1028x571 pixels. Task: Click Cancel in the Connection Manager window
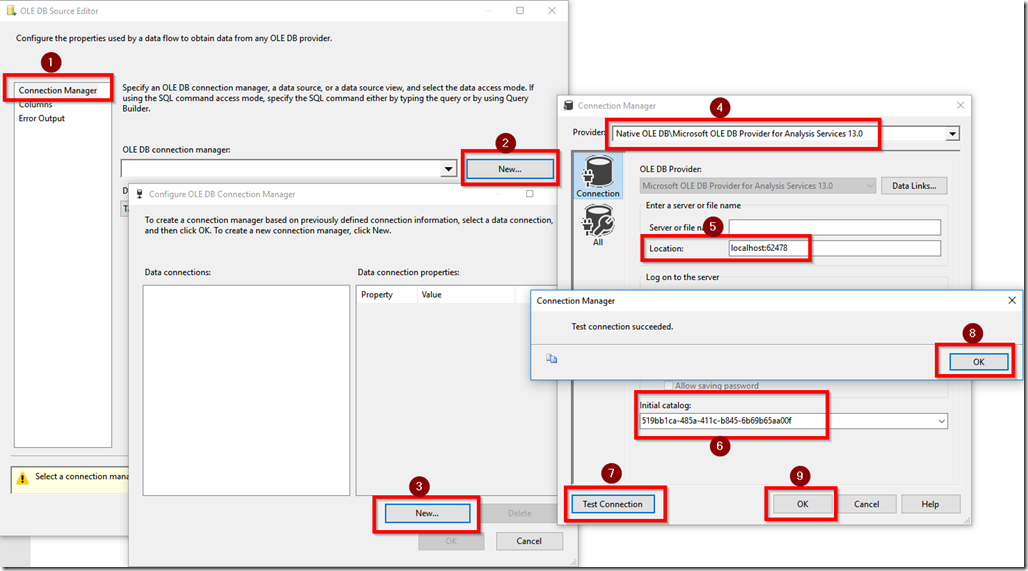[866, 504]
